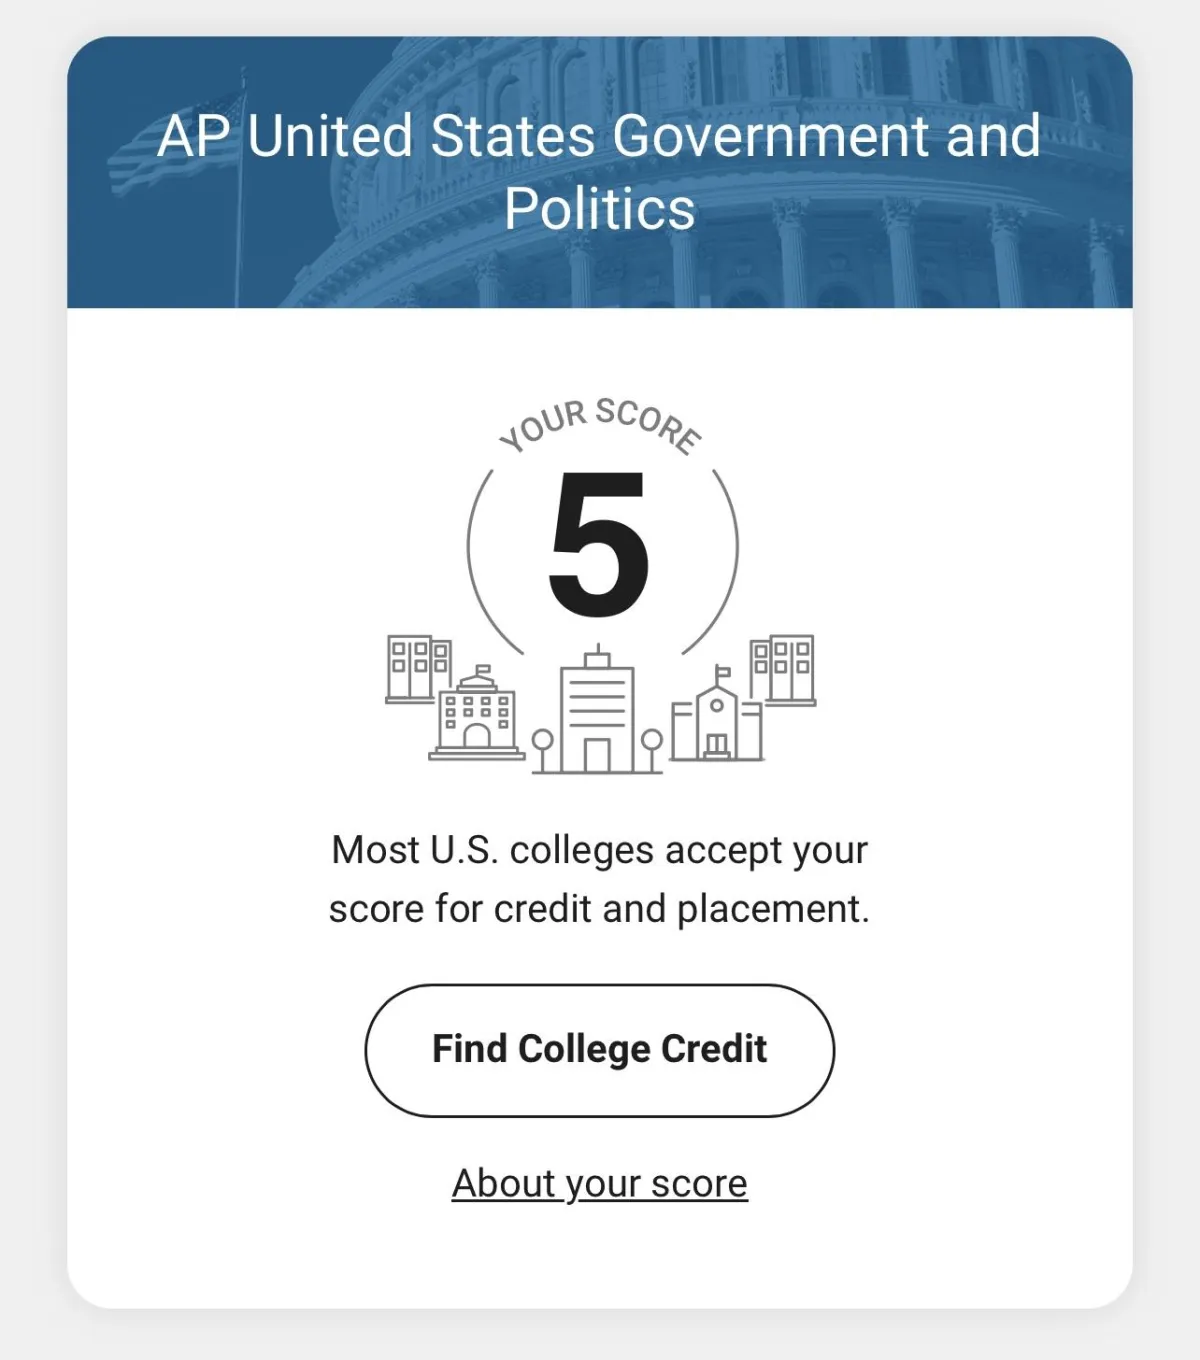Click the small tree icon left of tower

pyautogui.click(x=542, y=751)
